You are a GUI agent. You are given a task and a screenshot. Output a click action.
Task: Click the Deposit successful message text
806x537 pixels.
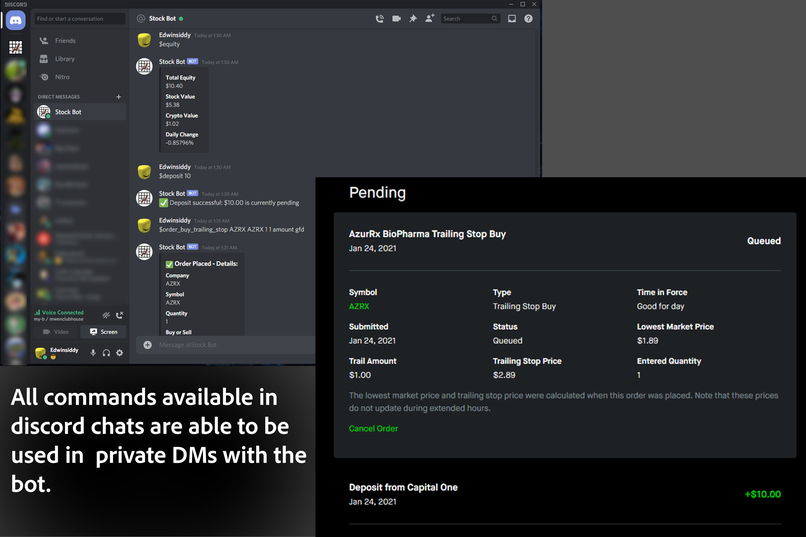point(234,203)
